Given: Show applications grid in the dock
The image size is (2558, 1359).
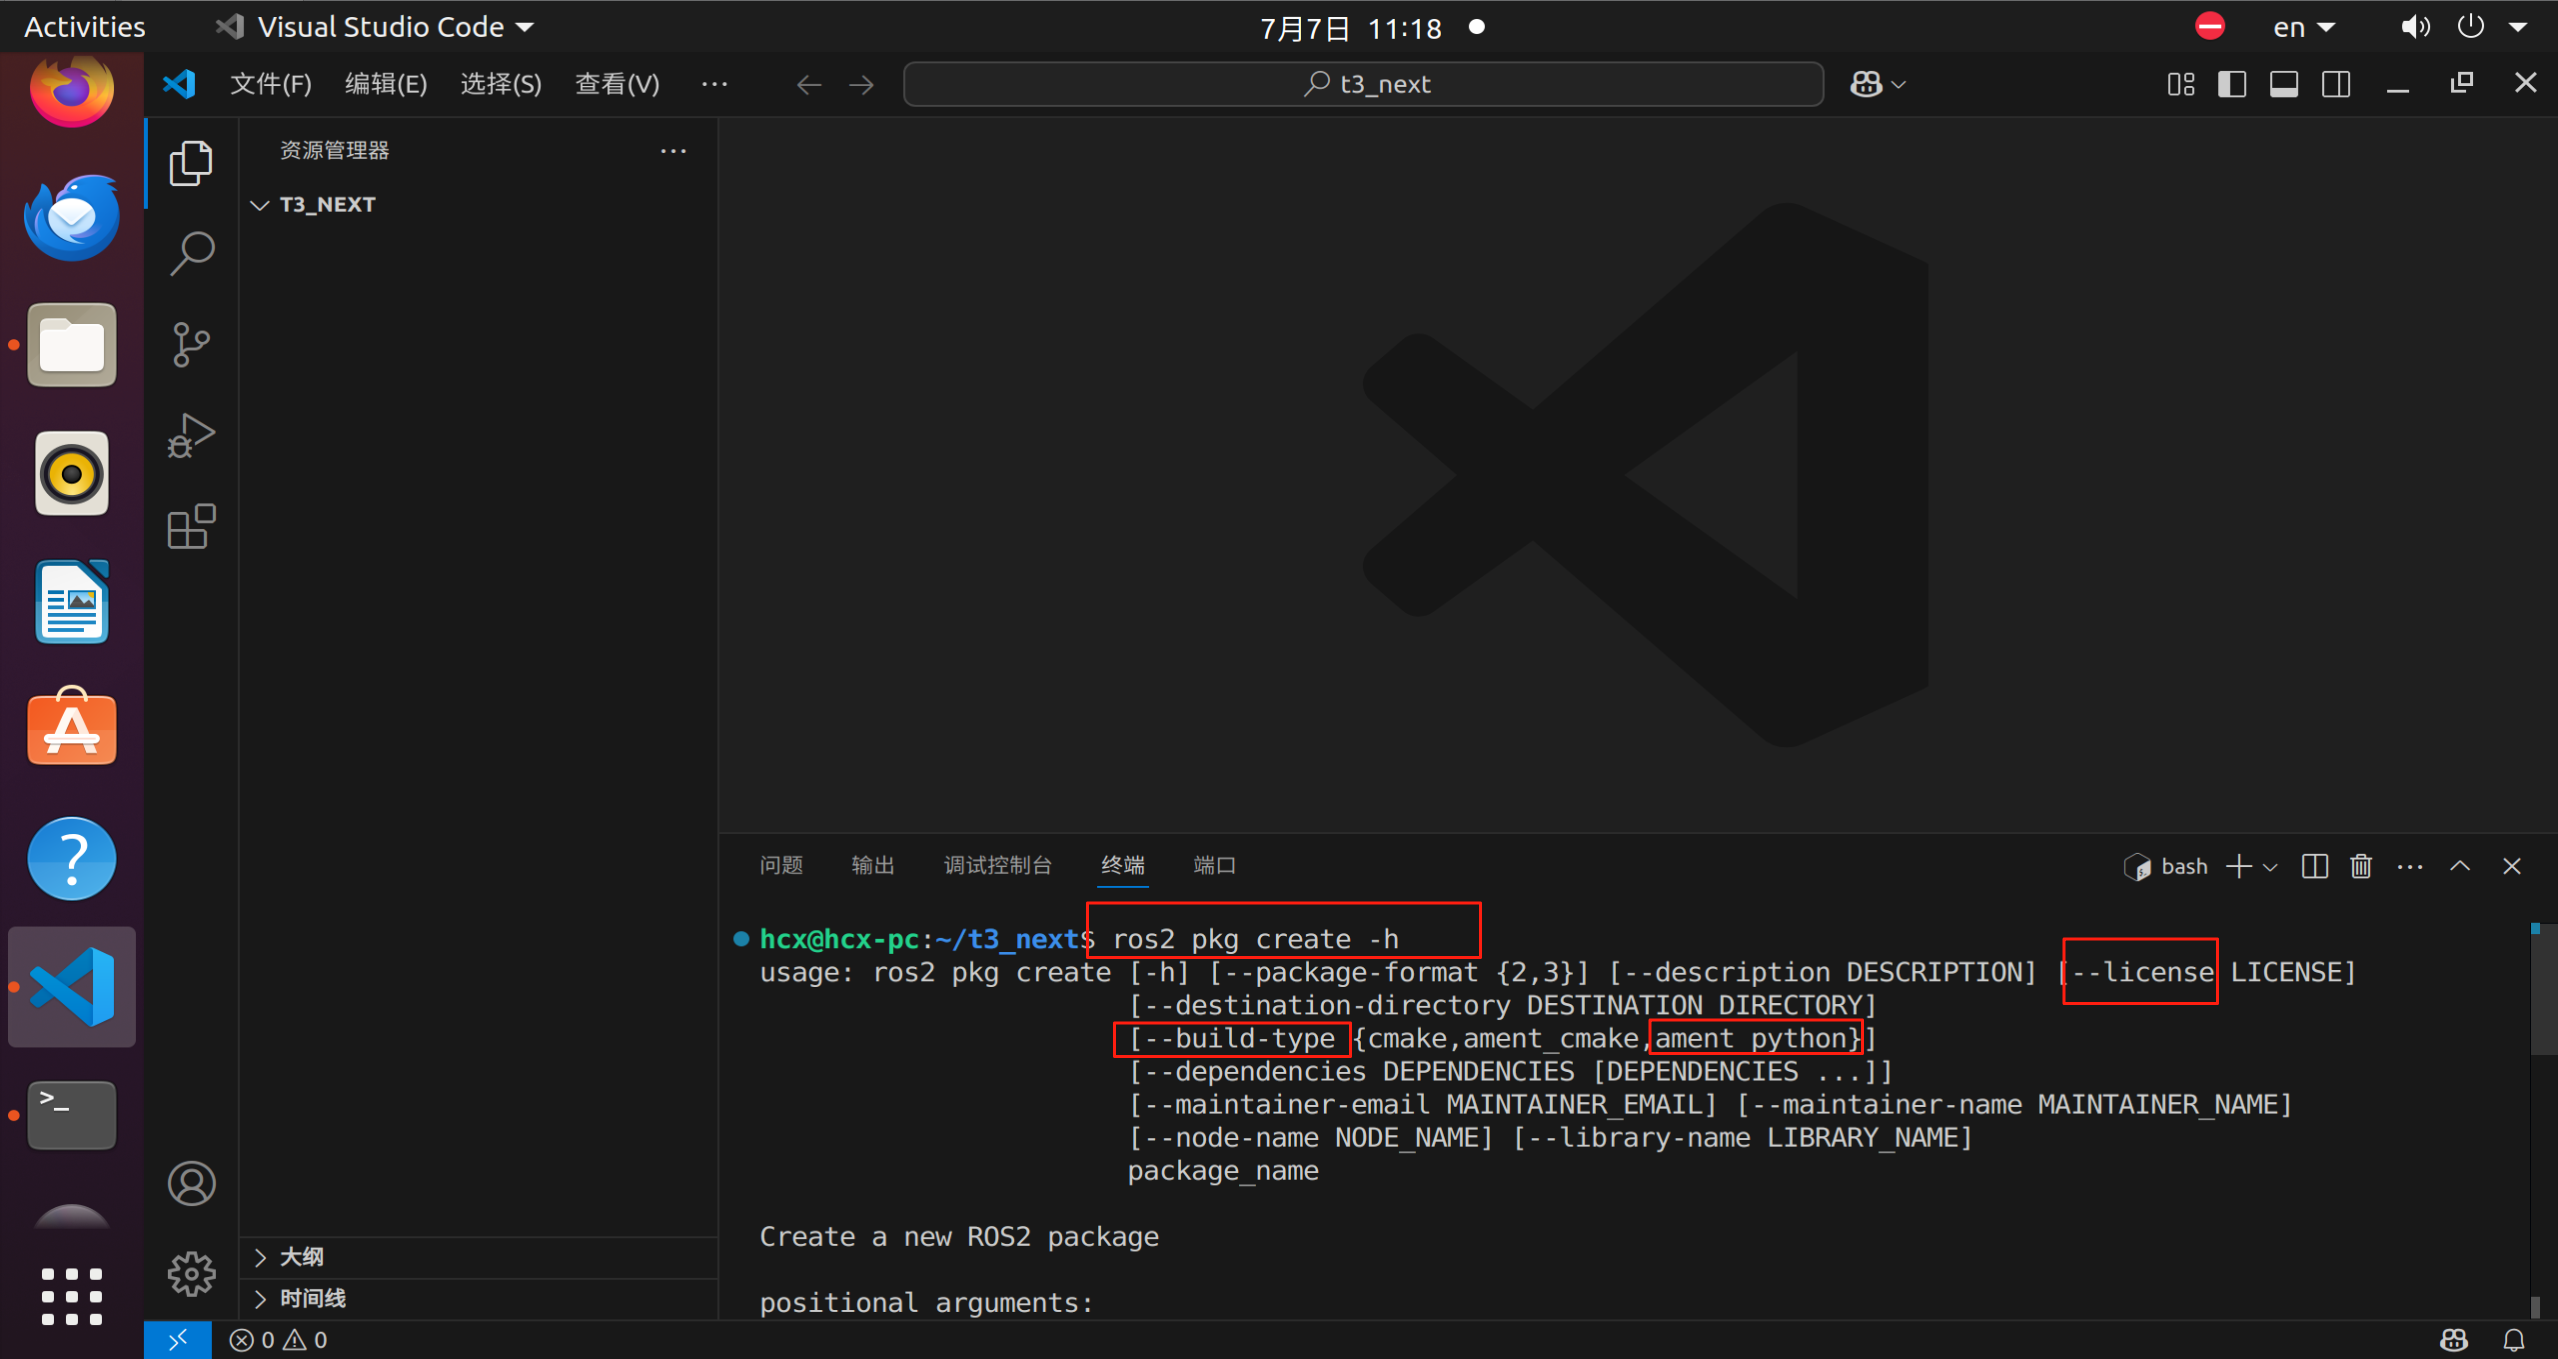Looking at the screenshot, I should [x=72, y=1297].
